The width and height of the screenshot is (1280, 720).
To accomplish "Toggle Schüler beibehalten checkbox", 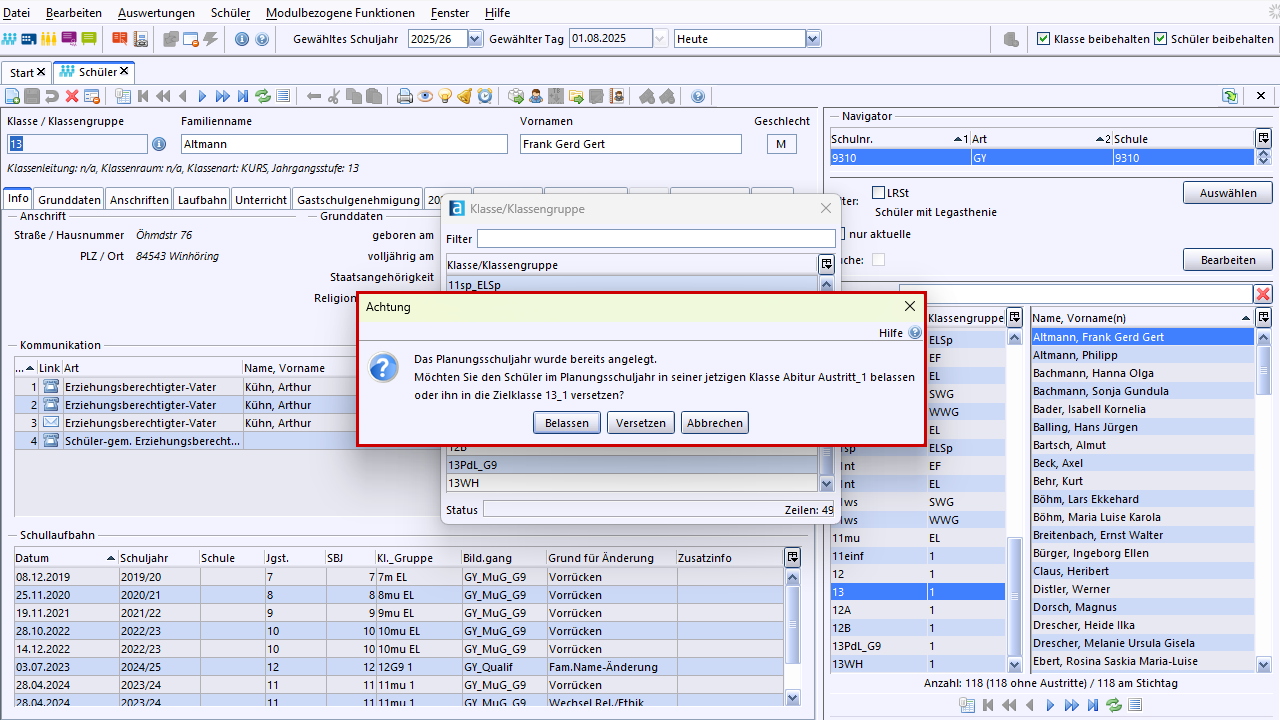I will coord(1161,39).
